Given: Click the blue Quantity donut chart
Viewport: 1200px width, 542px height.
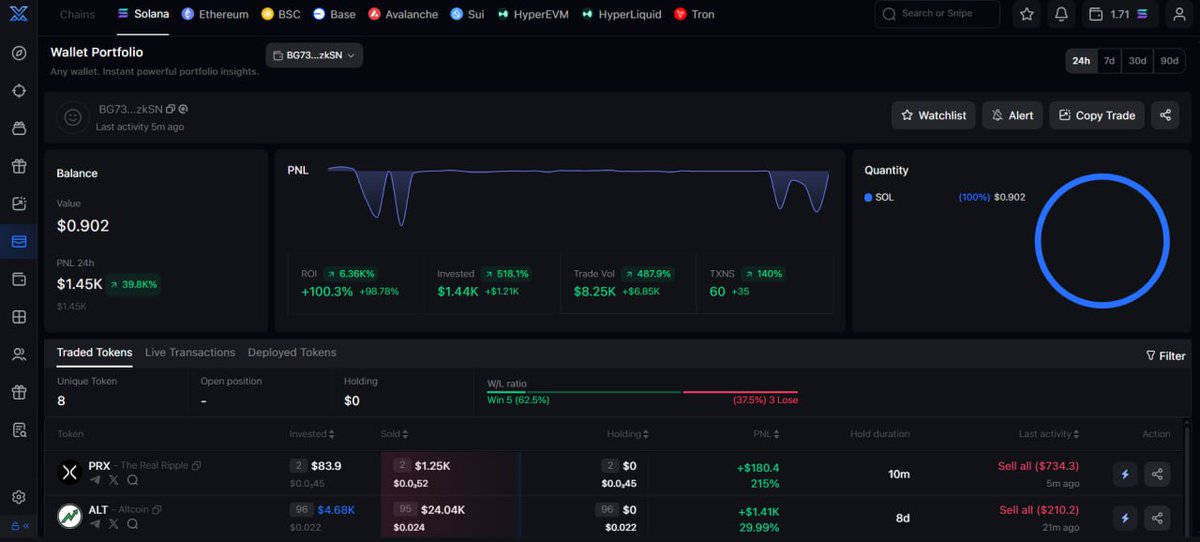Looking at the screenshot, I should coord(1102,240).
